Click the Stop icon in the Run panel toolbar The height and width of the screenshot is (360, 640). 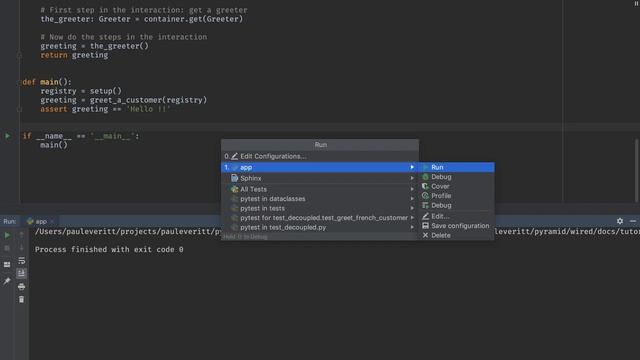point(7,248)
